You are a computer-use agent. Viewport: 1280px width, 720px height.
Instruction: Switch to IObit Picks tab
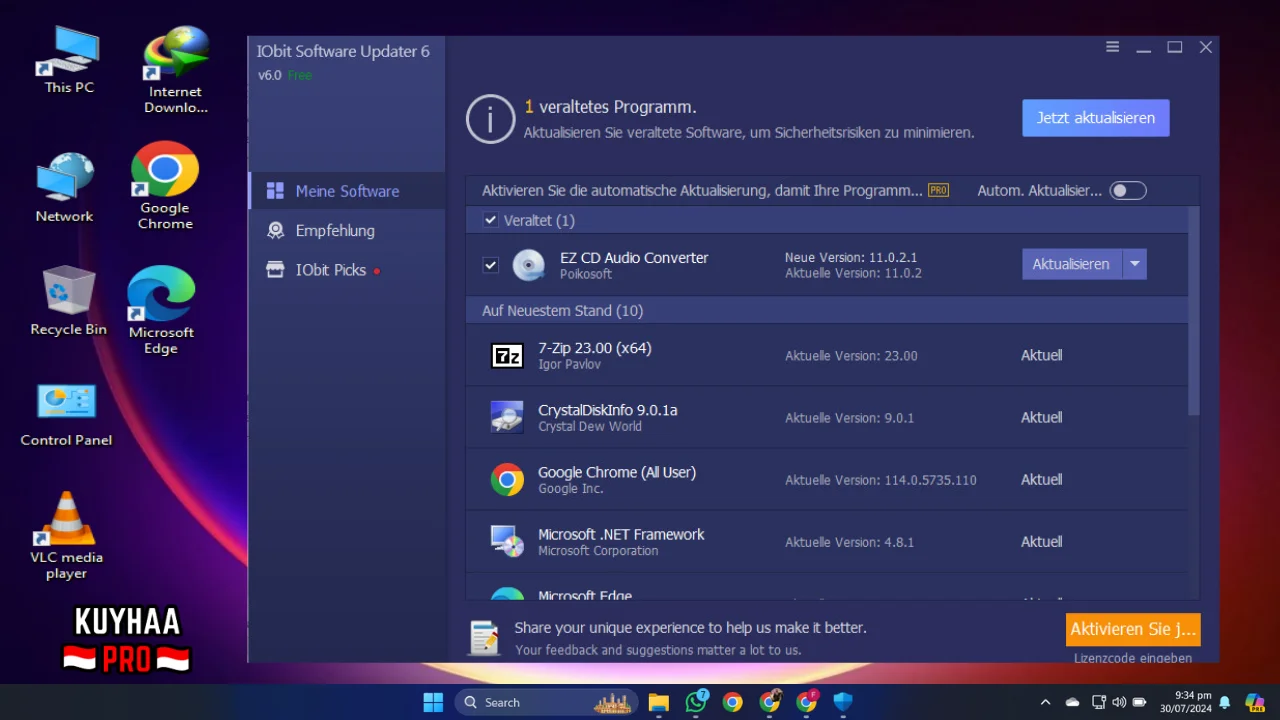(x=347, y=270)
